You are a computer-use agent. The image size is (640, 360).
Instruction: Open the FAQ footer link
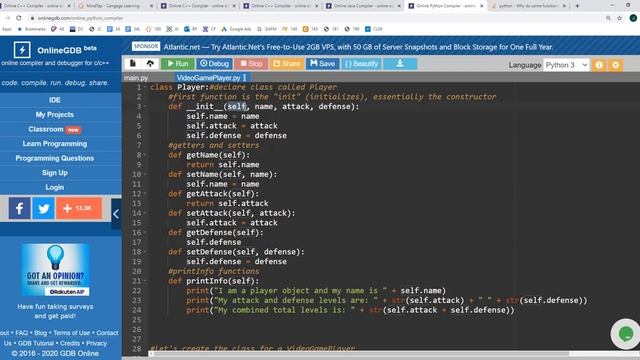click(22, 333)
